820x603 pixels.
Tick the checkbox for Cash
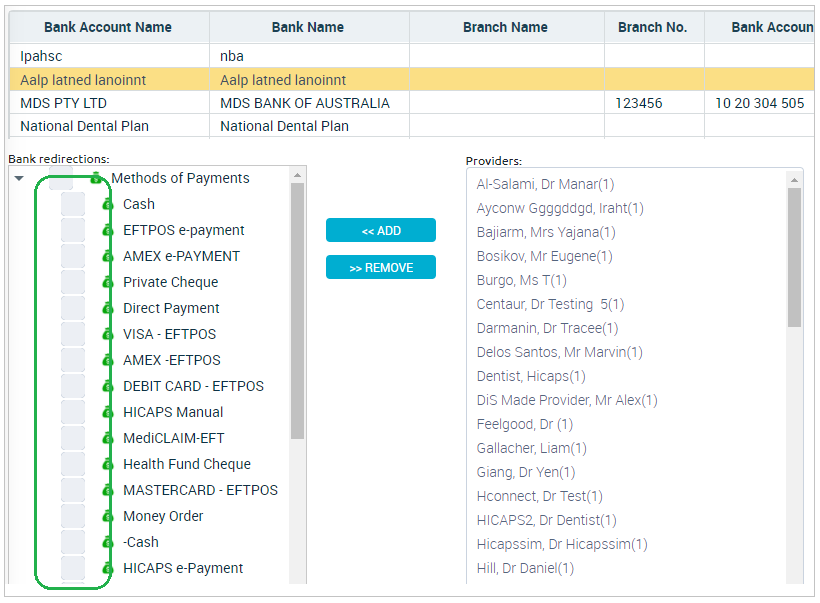(x=73, y=204)
